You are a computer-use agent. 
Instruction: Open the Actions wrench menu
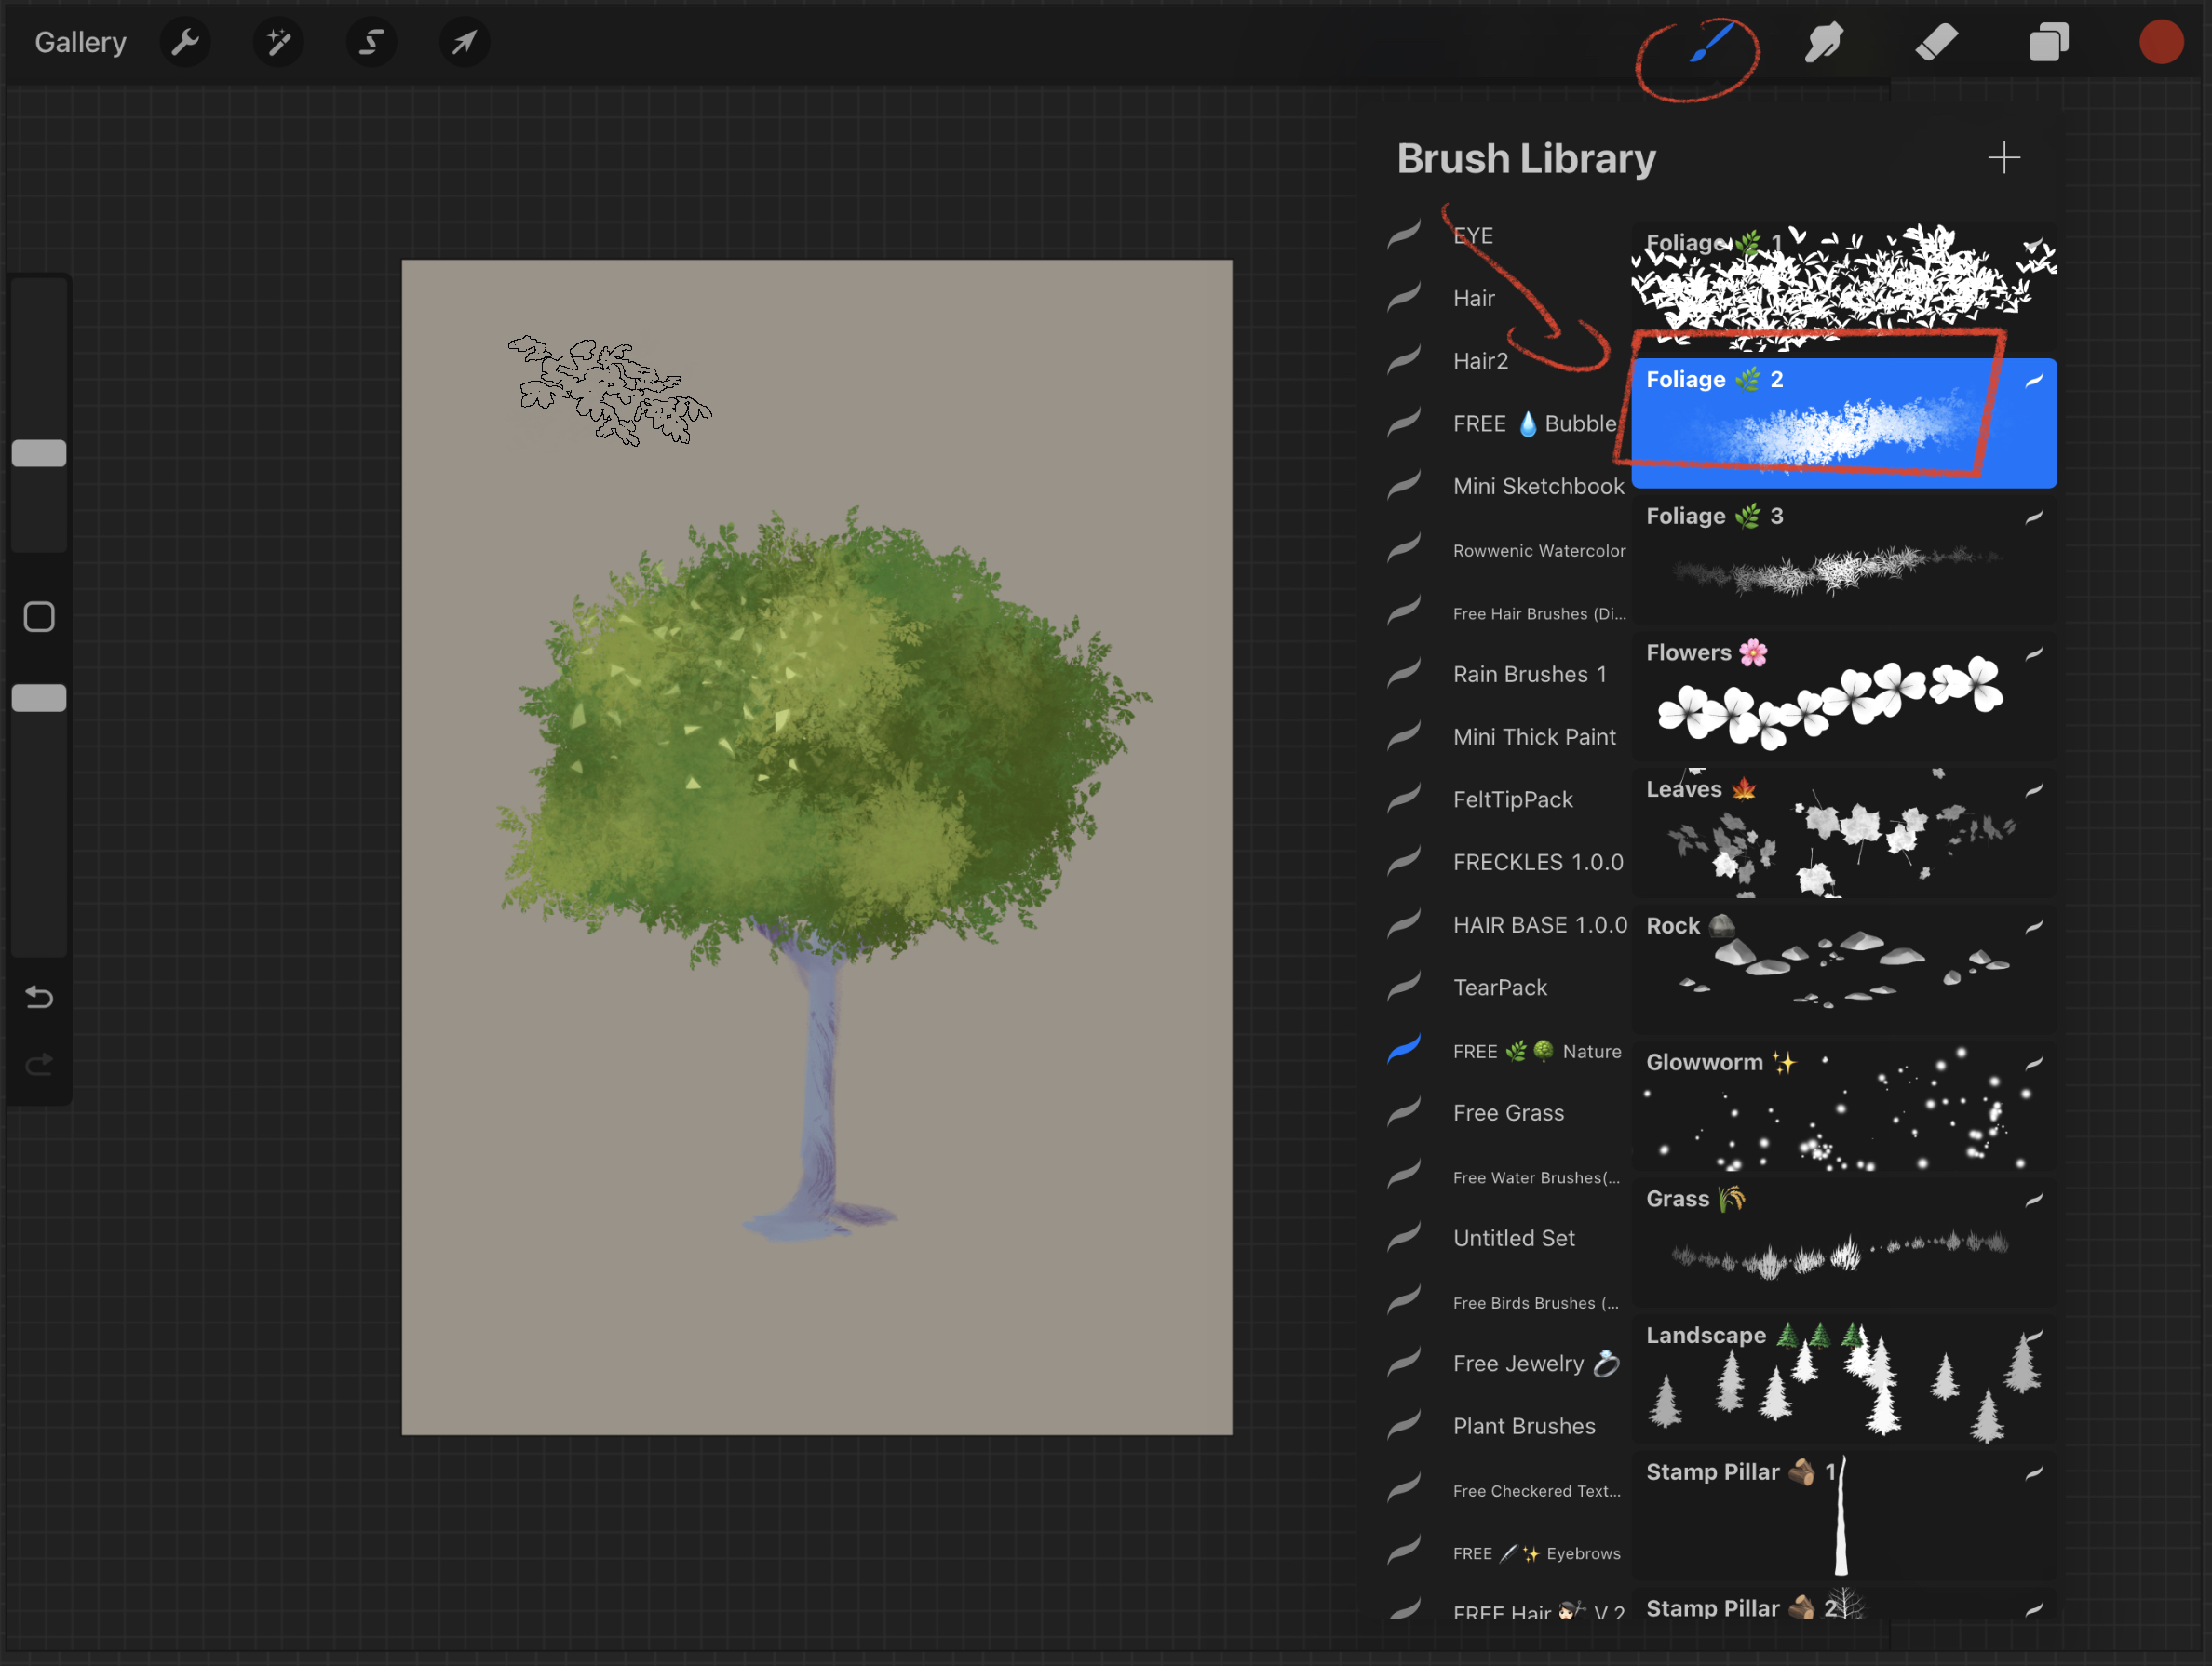click(x=186, y=43)
